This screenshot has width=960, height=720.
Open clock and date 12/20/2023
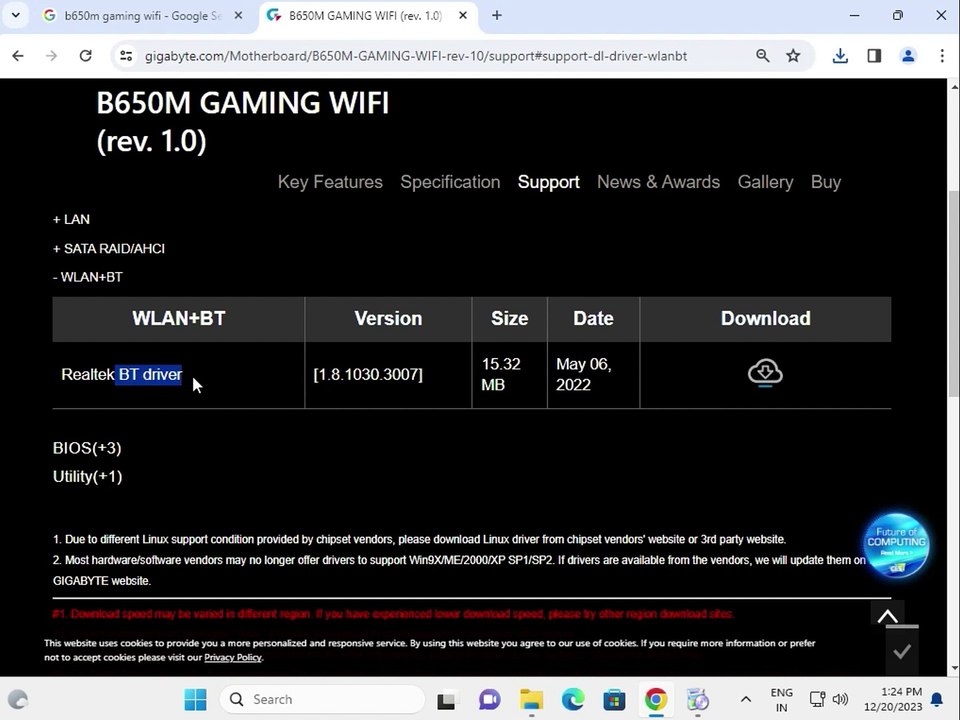[893, 699]
